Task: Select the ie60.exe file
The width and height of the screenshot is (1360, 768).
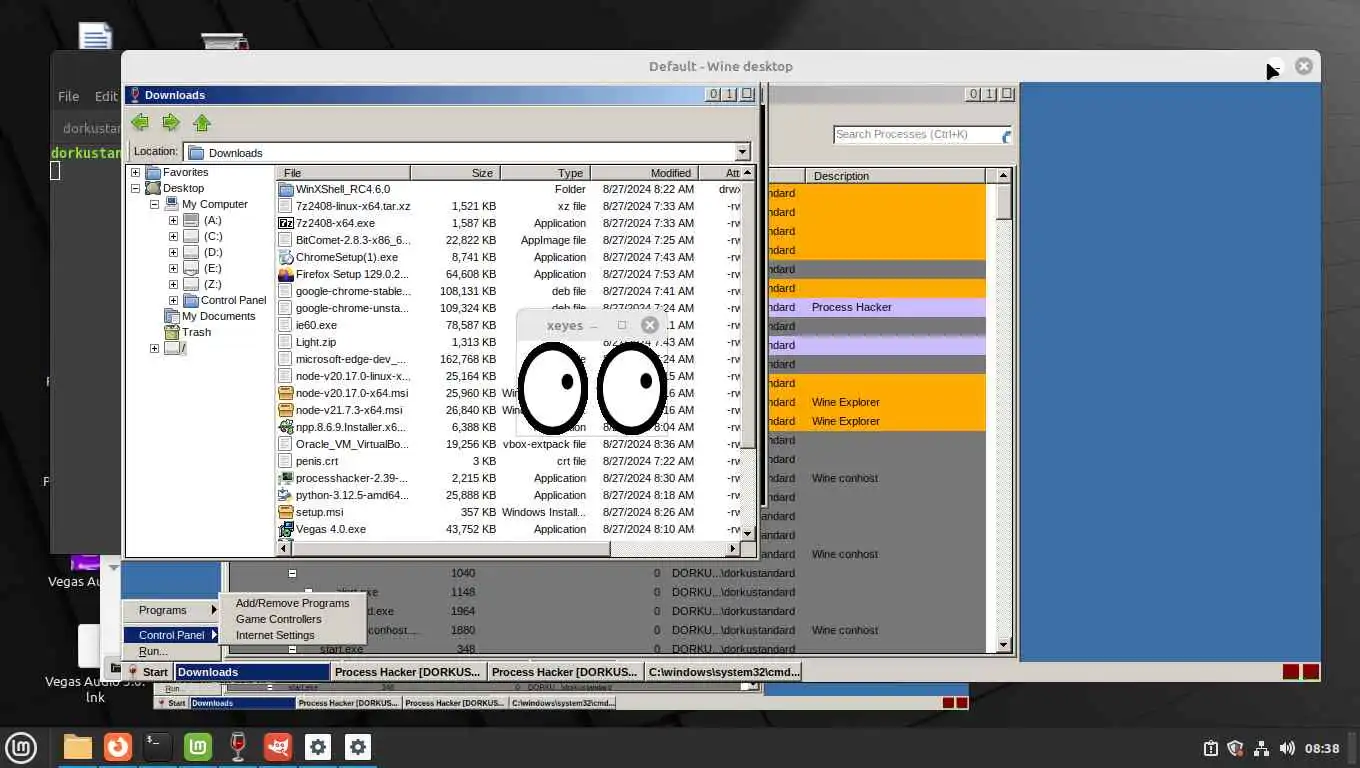Action: pos(316,325)
